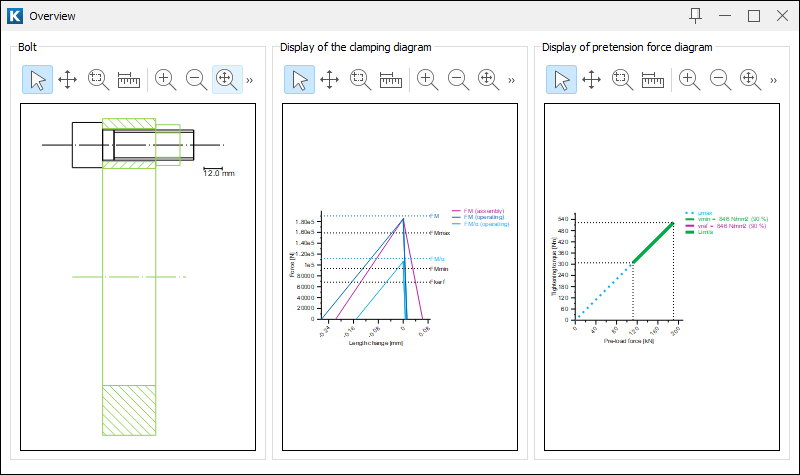
Task: Click the bolt head in the drawing
Action: (86, 145)
